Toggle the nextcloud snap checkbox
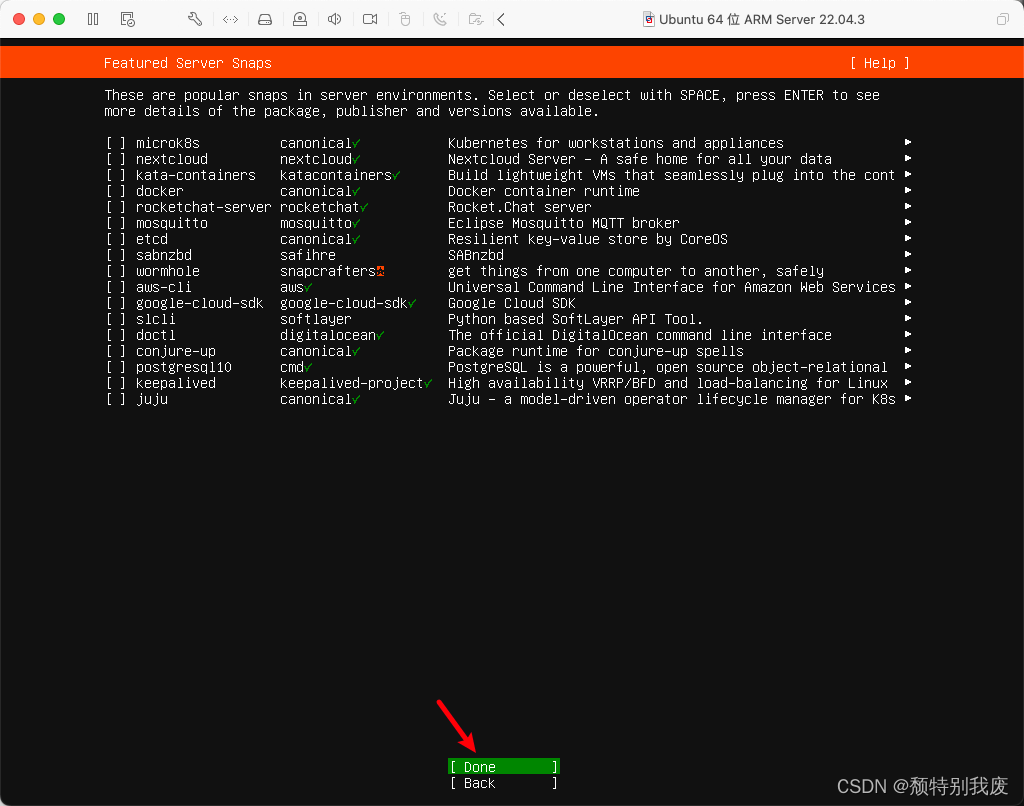1024x806 pixels. point(116,159)
